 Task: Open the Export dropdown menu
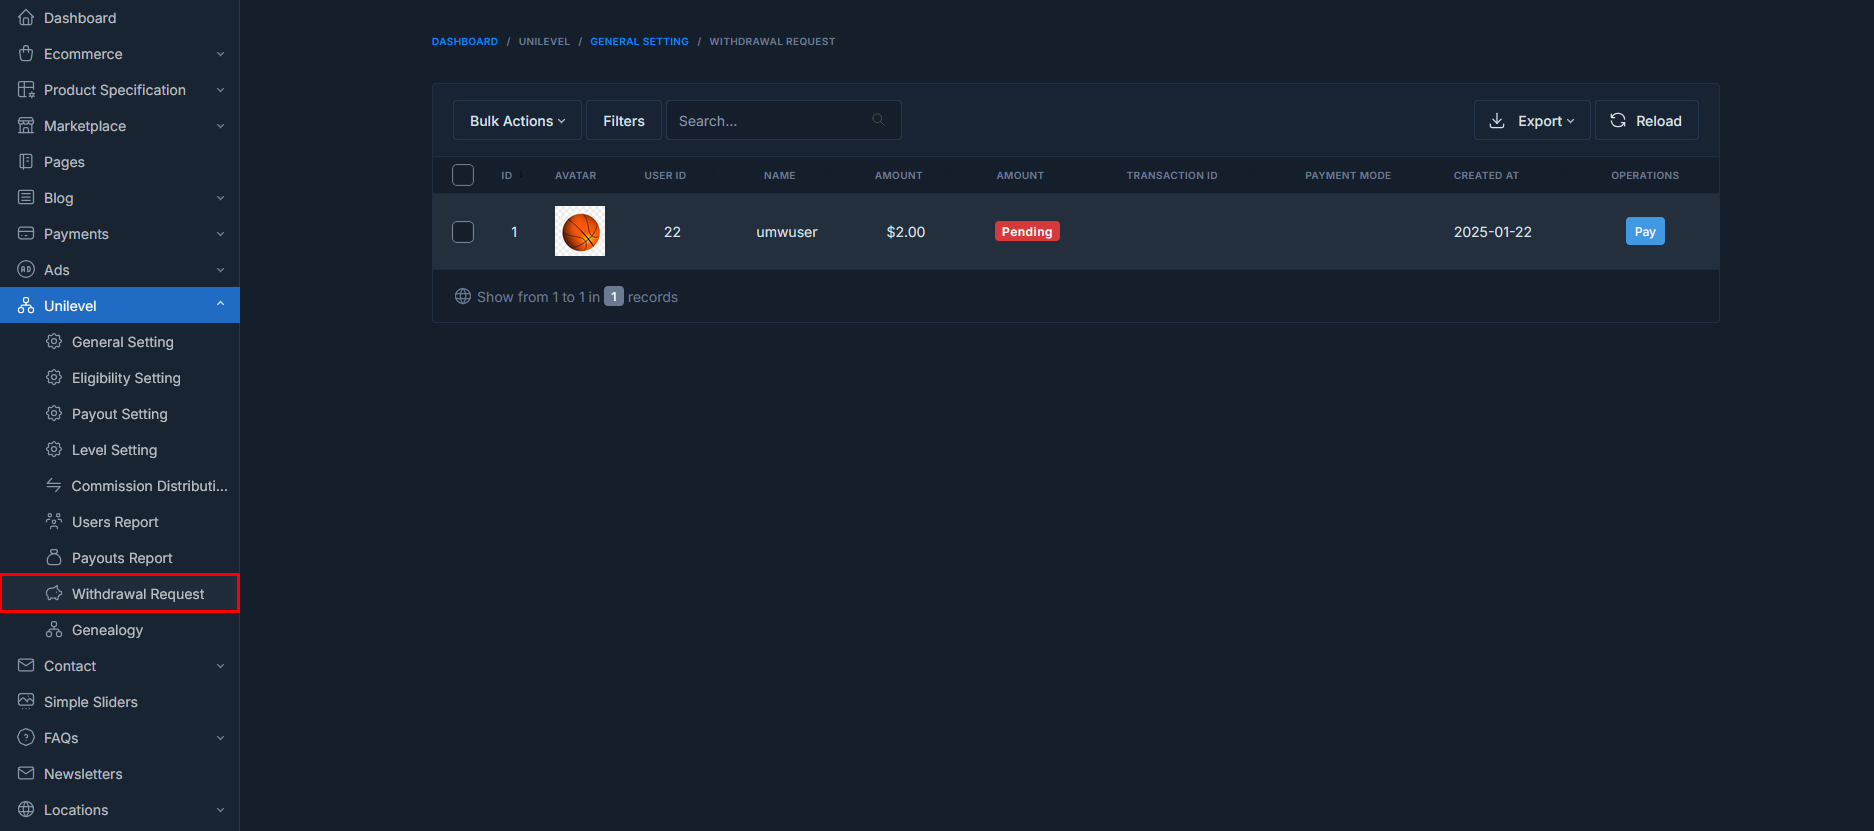[x=1531, y=121]
